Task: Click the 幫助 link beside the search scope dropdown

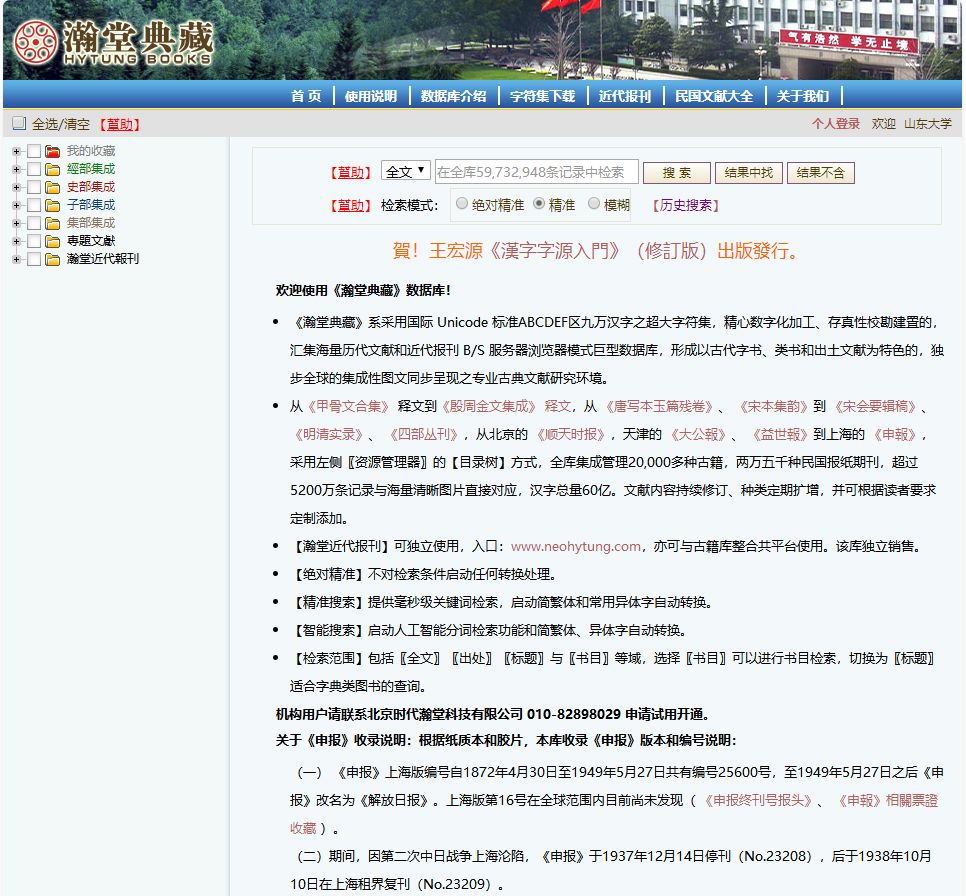Action: pos(351,173)
